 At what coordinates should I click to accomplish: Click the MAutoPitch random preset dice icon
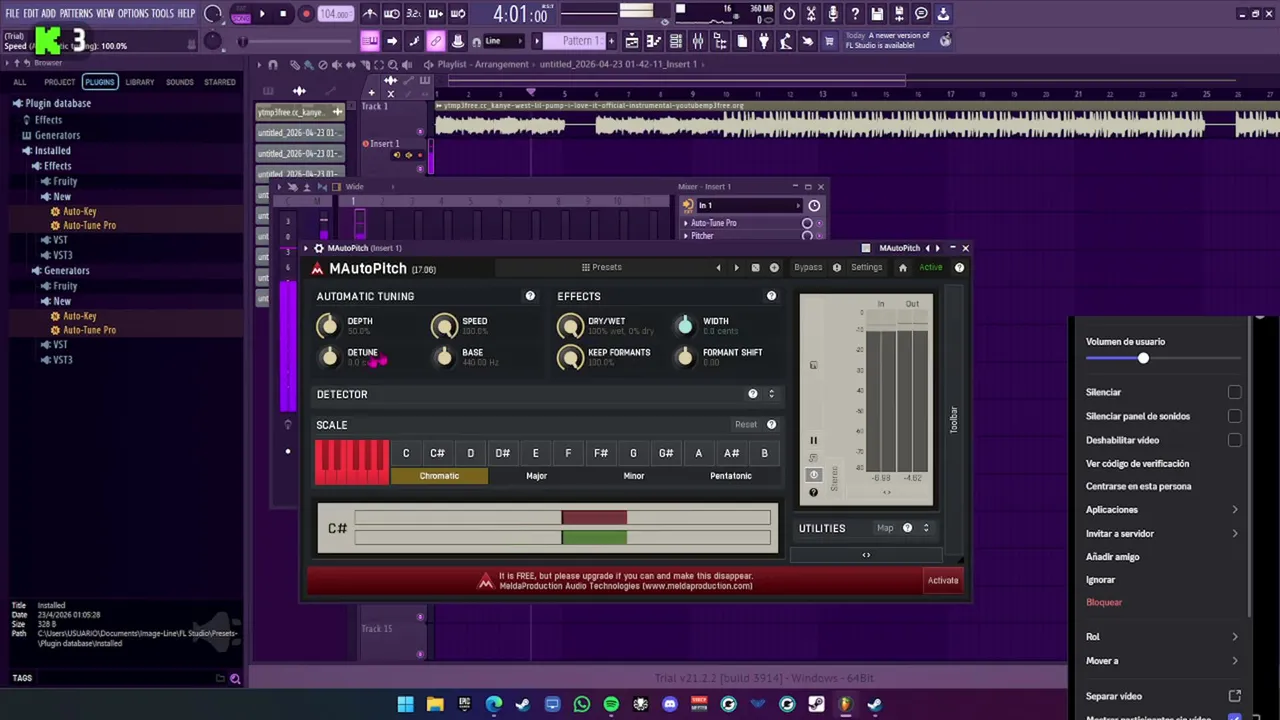click(755, 267)
